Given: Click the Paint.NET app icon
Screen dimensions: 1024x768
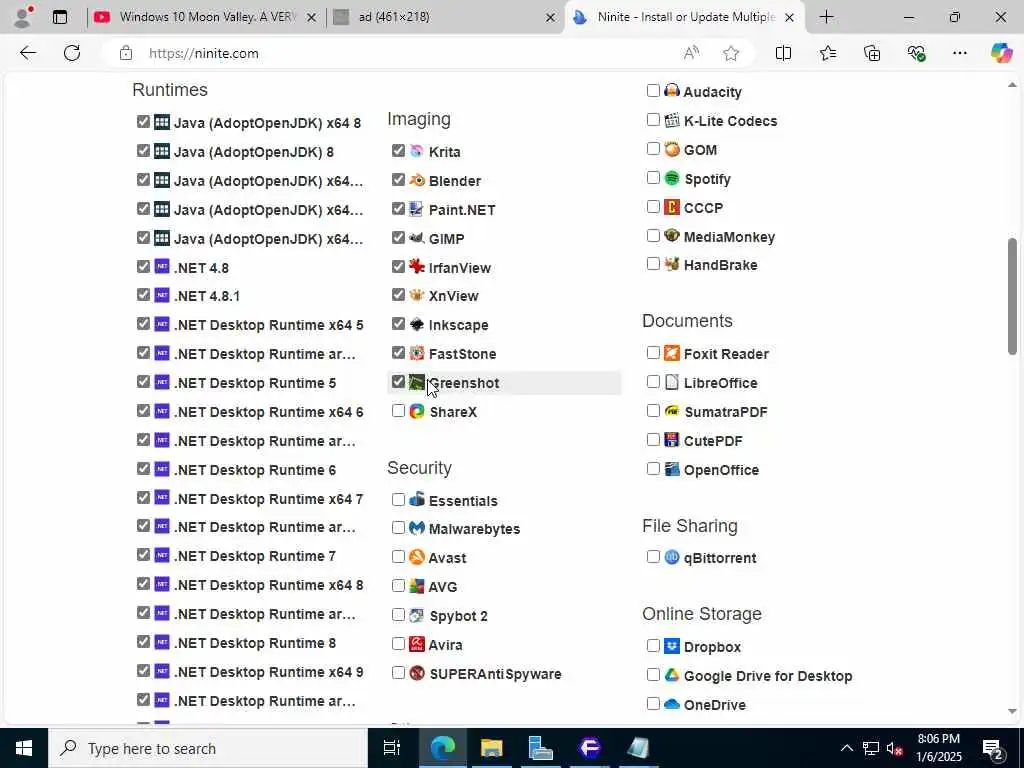Looking at the screenshot, I should pos(417,209).
